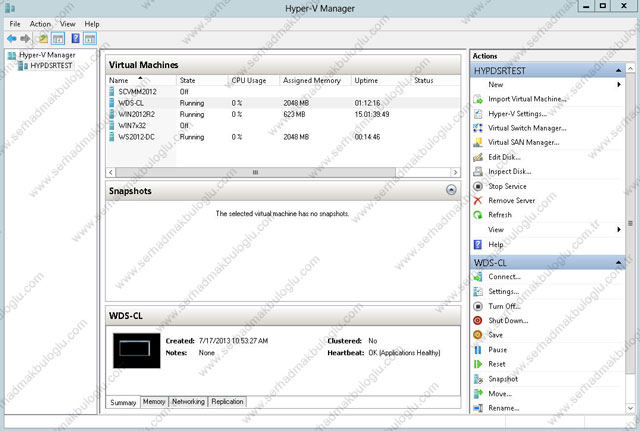Switch to the Networking tab
640x431 pixels.
pos(188,402)
